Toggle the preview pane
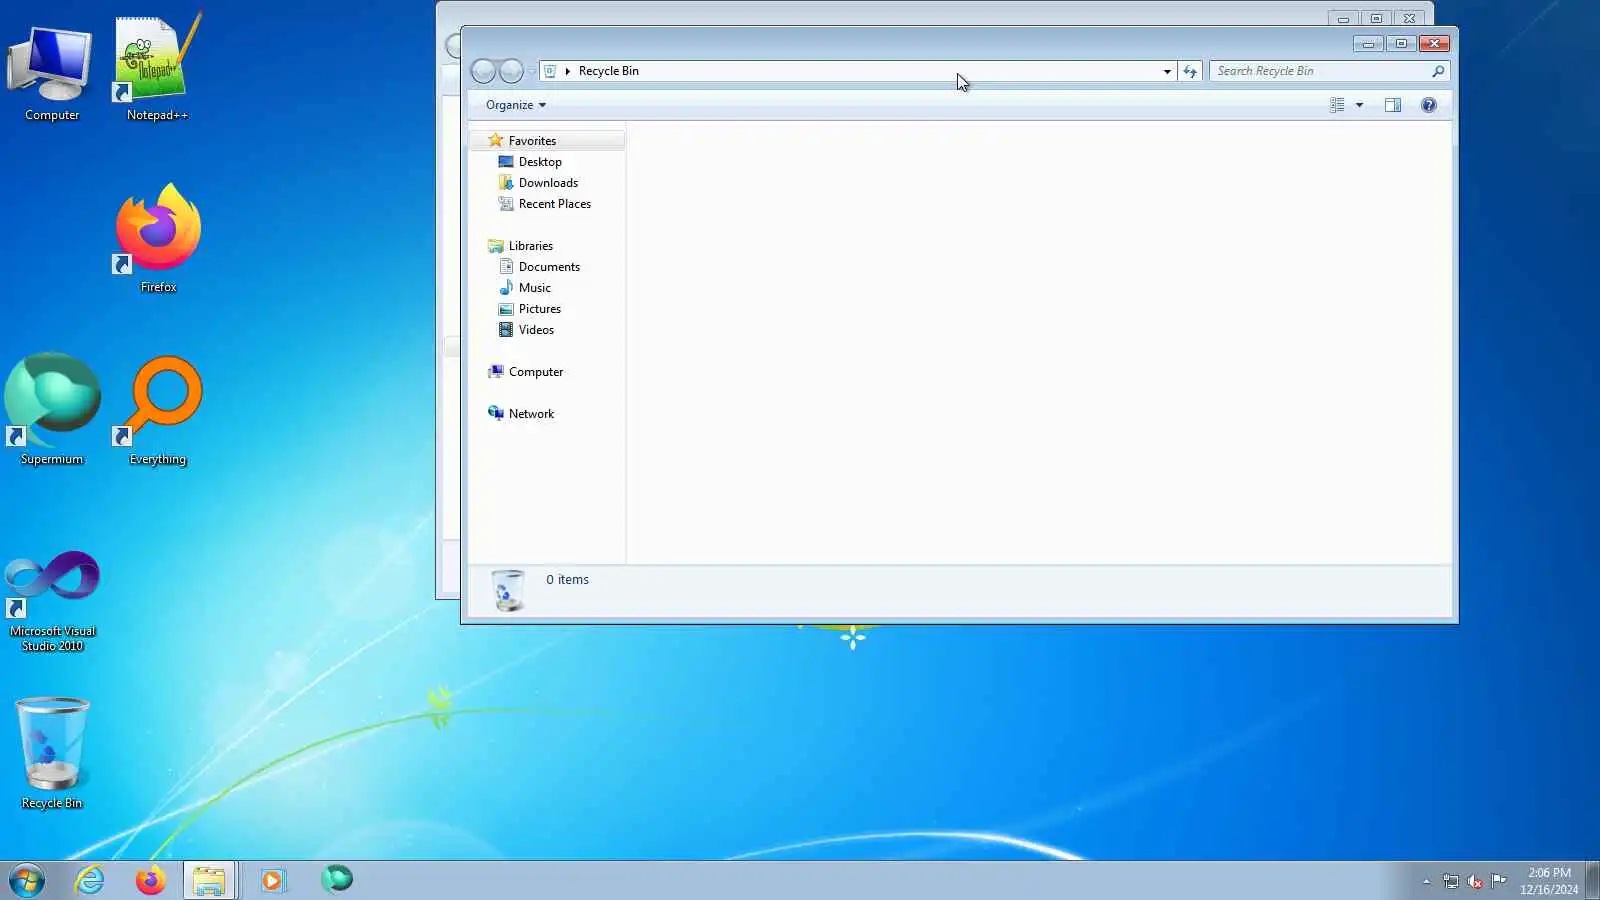The image size is (1600, 900). pyautogui.click(x=1393, y=105)
